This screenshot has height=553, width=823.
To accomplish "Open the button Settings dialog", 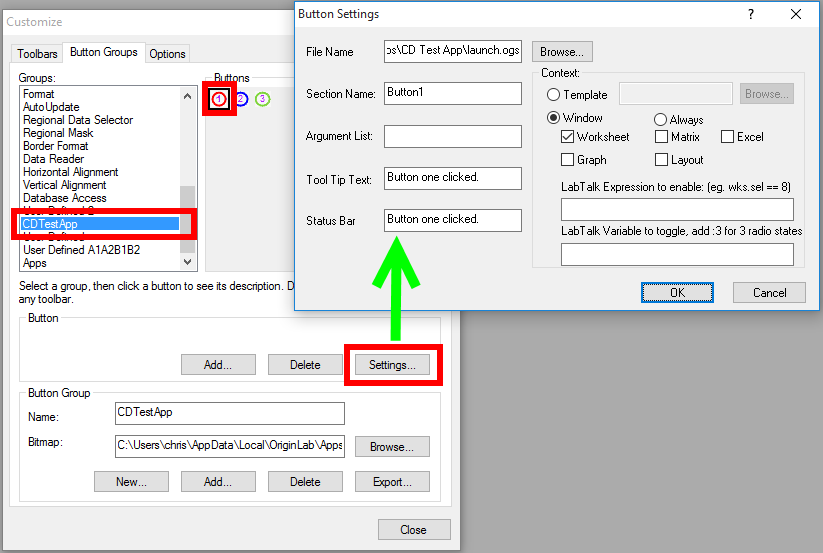I will [392, 365].
